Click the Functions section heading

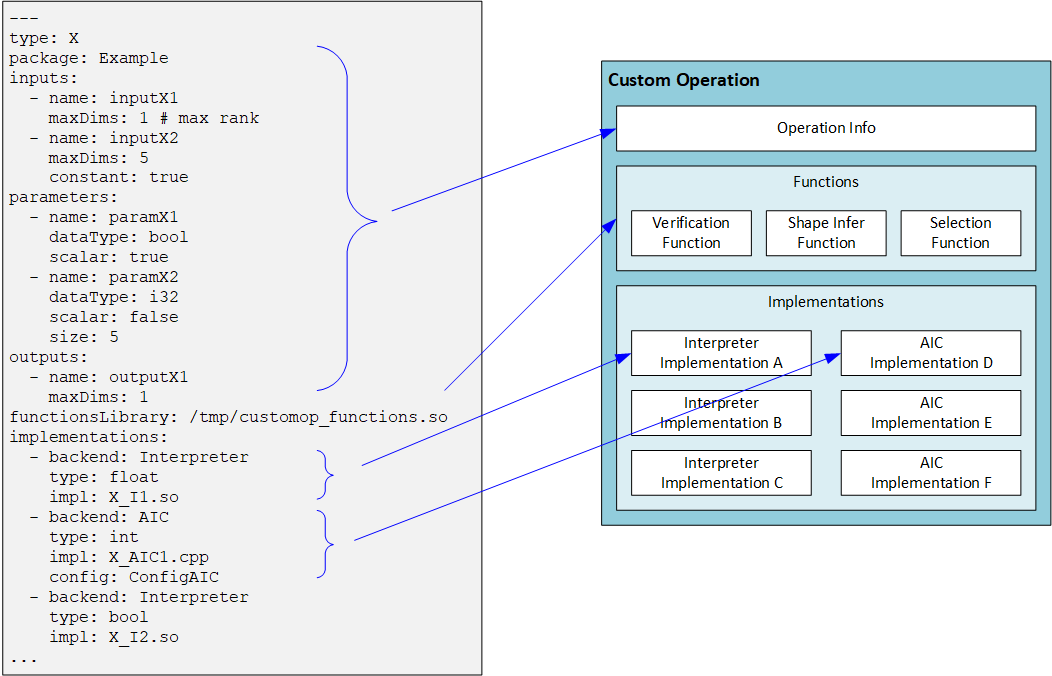825,182
